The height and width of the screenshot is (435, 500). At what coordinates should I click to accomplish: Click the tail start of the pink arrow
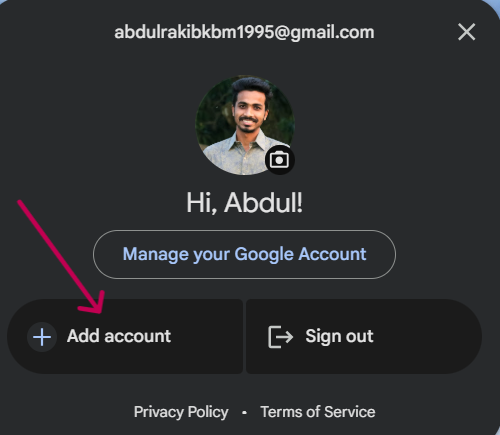pyautogui.click(x=20, y=202)
